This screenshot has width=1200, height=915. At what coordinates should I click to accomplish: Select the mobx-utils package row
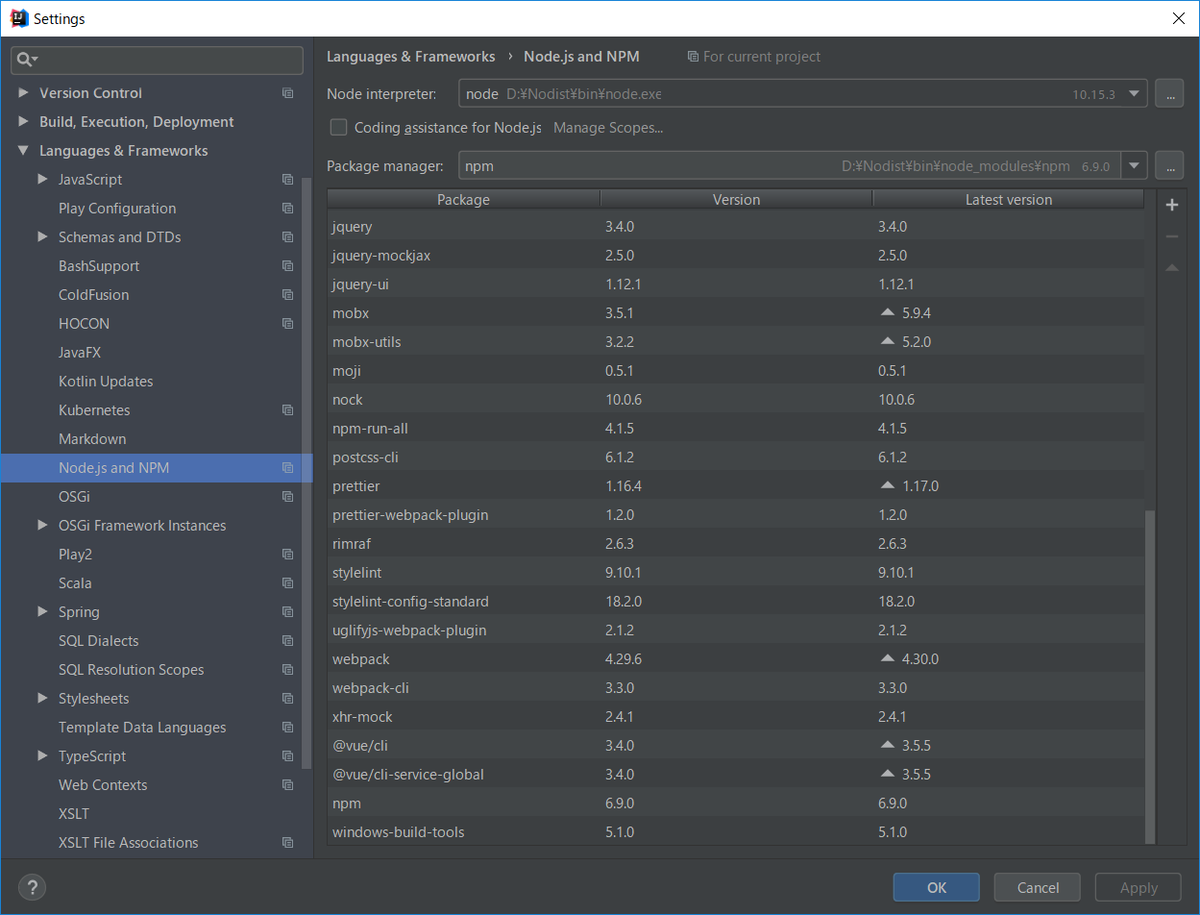coord(736,342)
